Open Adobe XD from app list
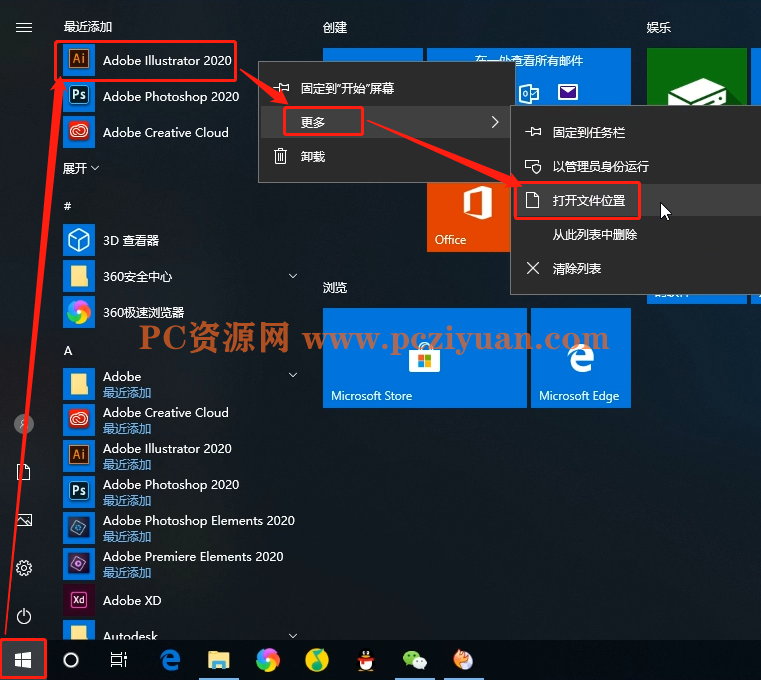 pos(181,600)
